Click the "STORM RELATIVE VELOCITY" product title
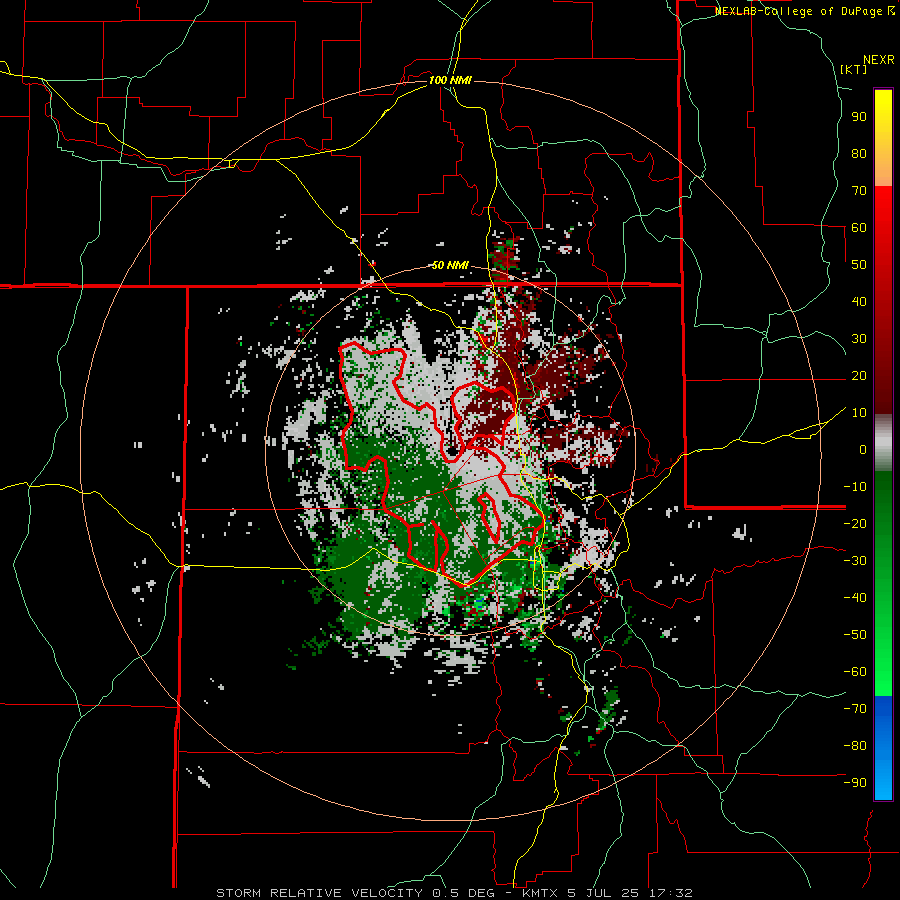 [320, 893]
